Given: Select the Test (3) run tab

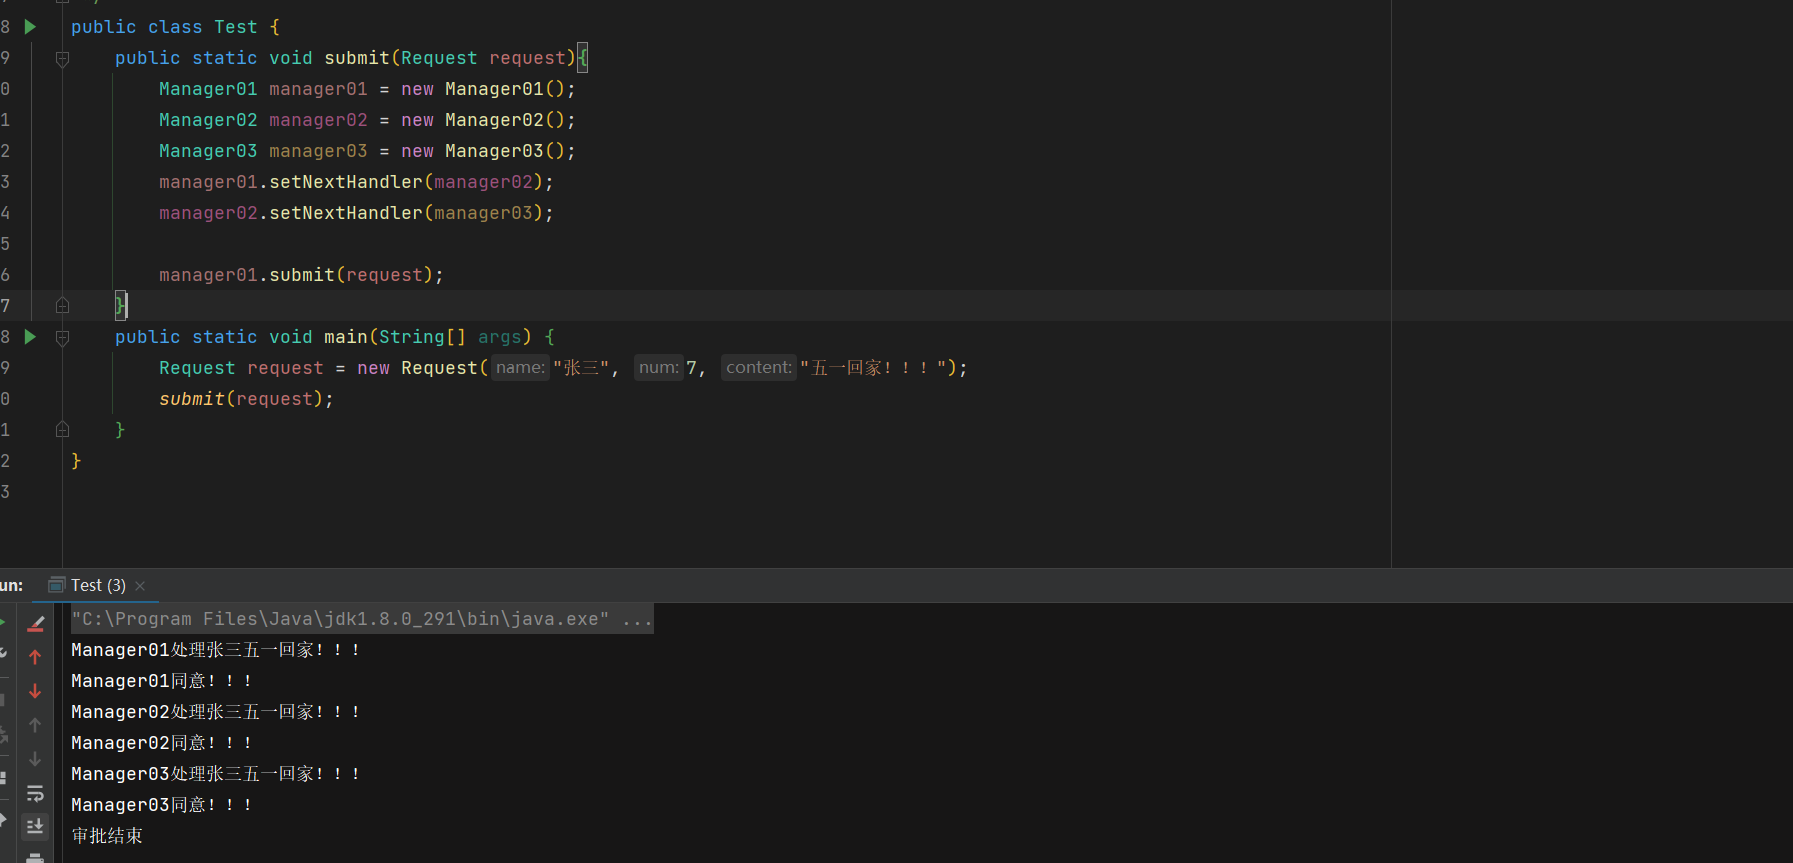Looking at the screenshot, I should pyautogui.click(x=97, y=586).
